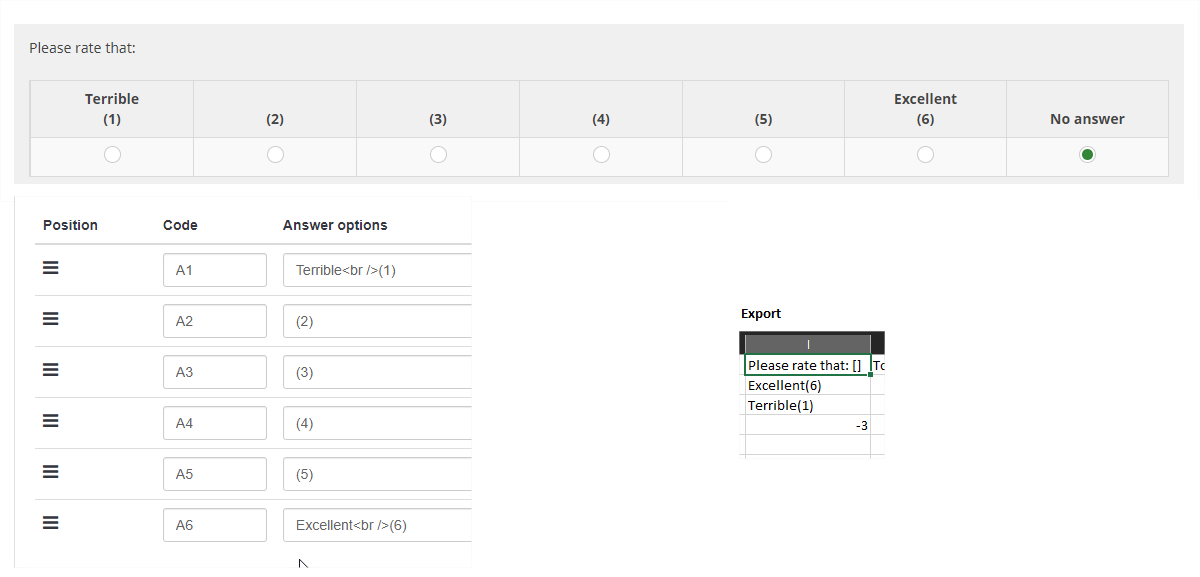Click the A1 code input field

(215, 270)
